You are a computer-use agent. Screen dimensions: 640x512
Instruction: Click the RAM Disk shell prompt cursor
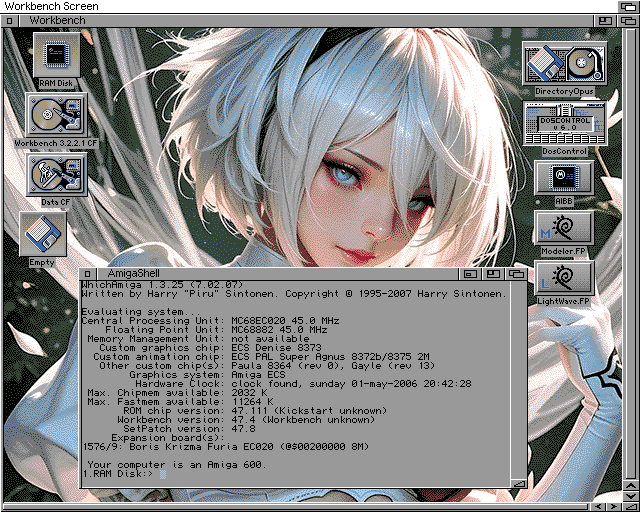coord(162,474)
